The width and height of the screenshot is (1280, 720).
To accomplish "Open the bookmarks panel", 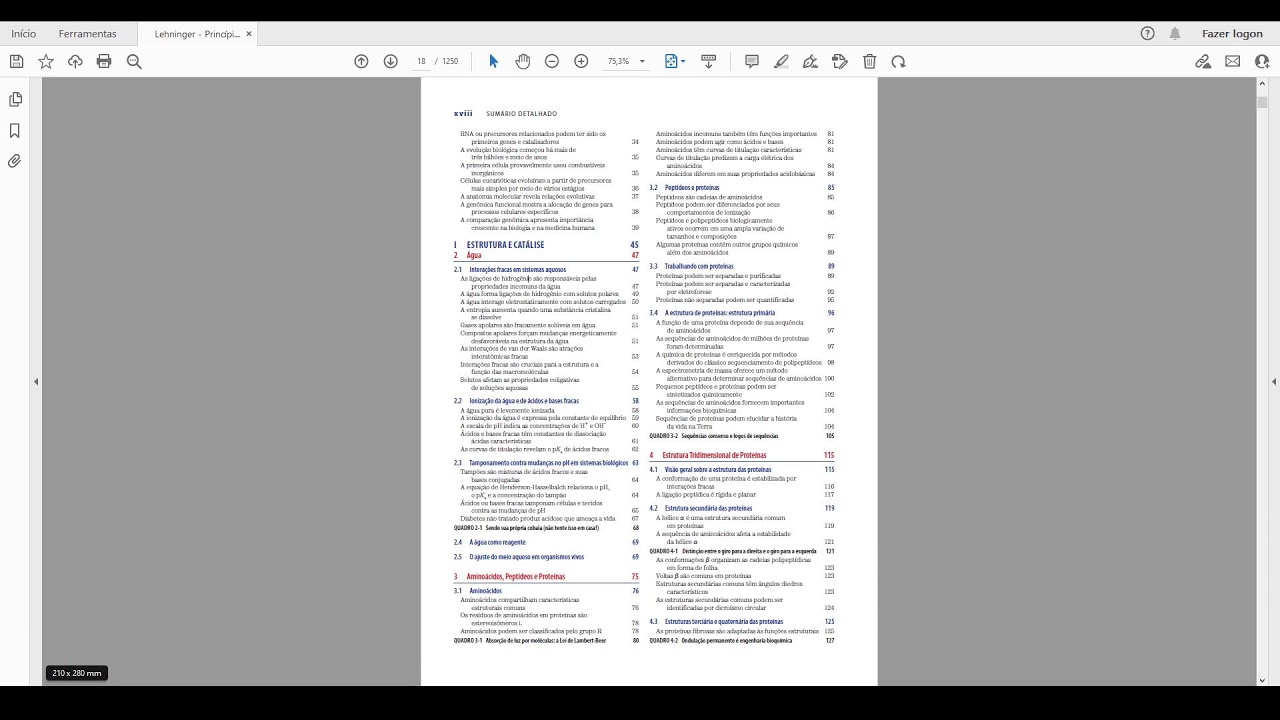I will click(15, 130).
